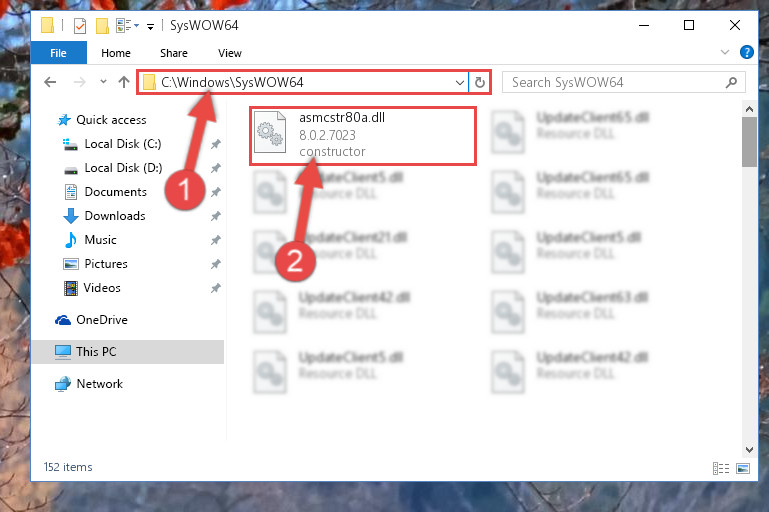Expand the ribbon chevron
This screenshot has height=512, width=769.
pos(724,52)
